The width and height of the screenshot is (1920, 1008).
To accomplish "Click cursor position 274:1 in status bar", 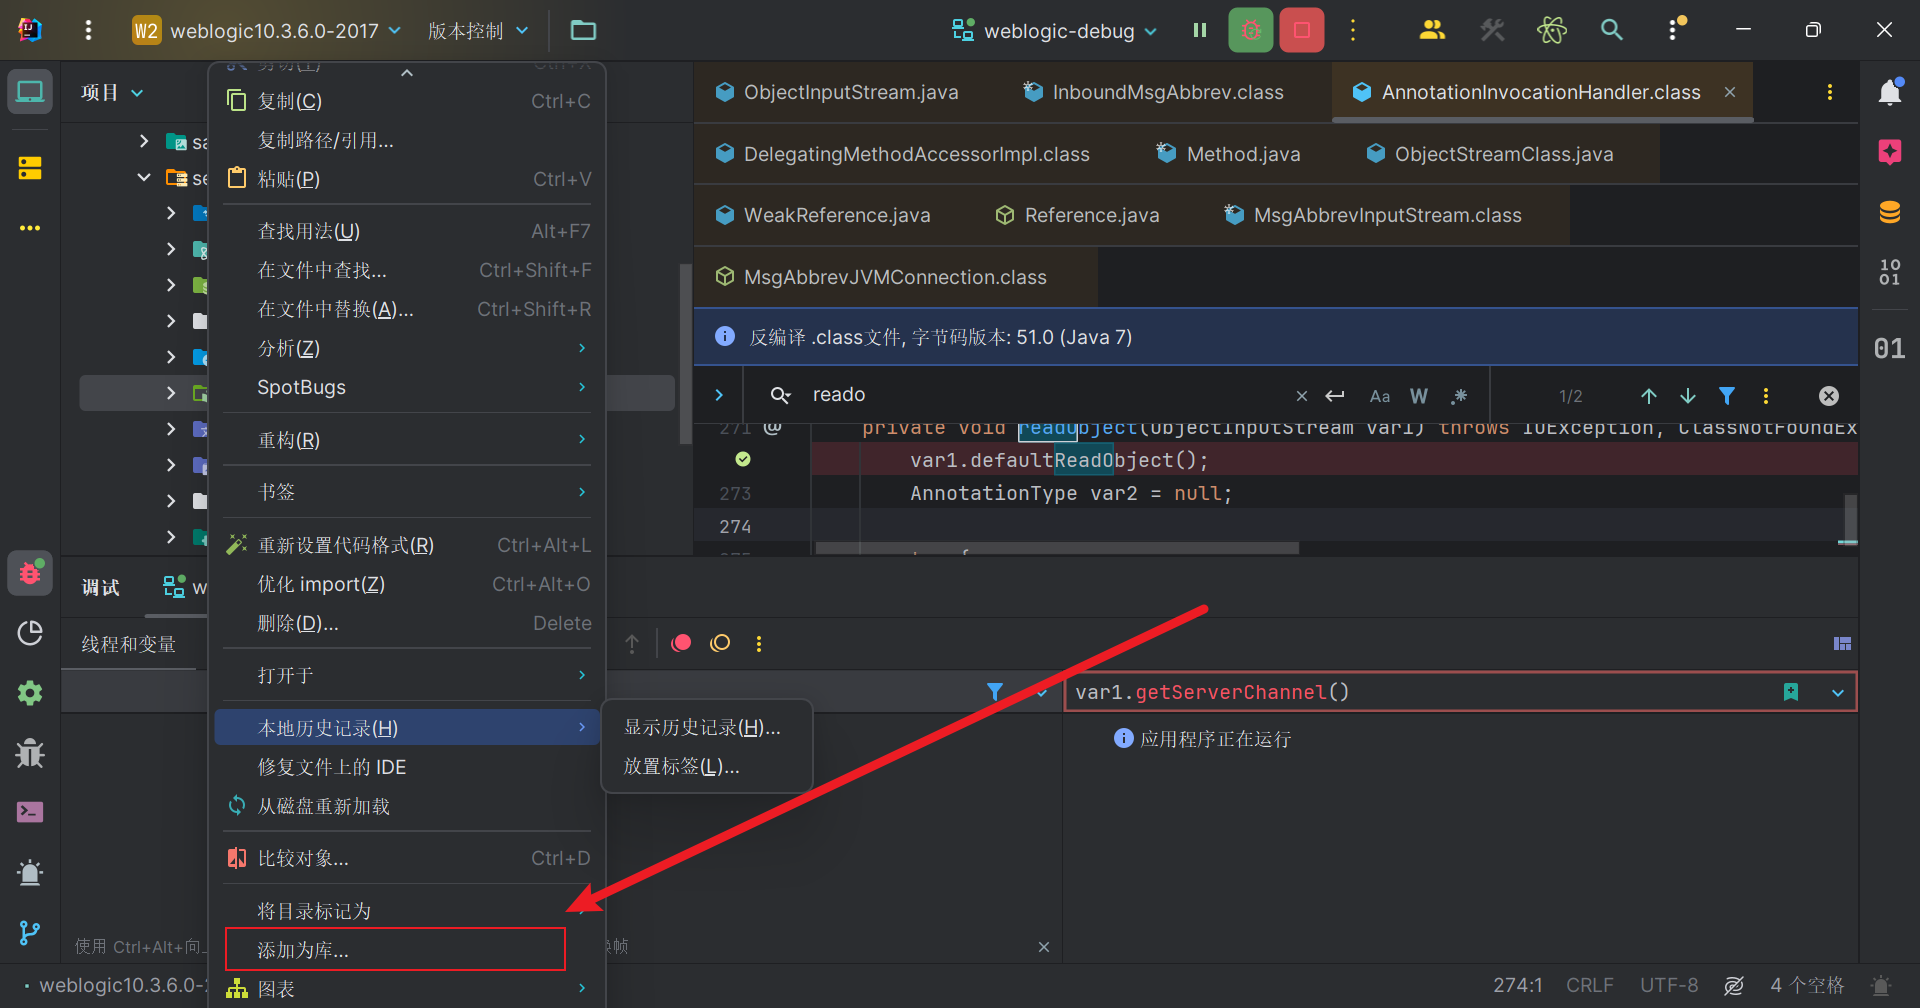I will 1518,985.
